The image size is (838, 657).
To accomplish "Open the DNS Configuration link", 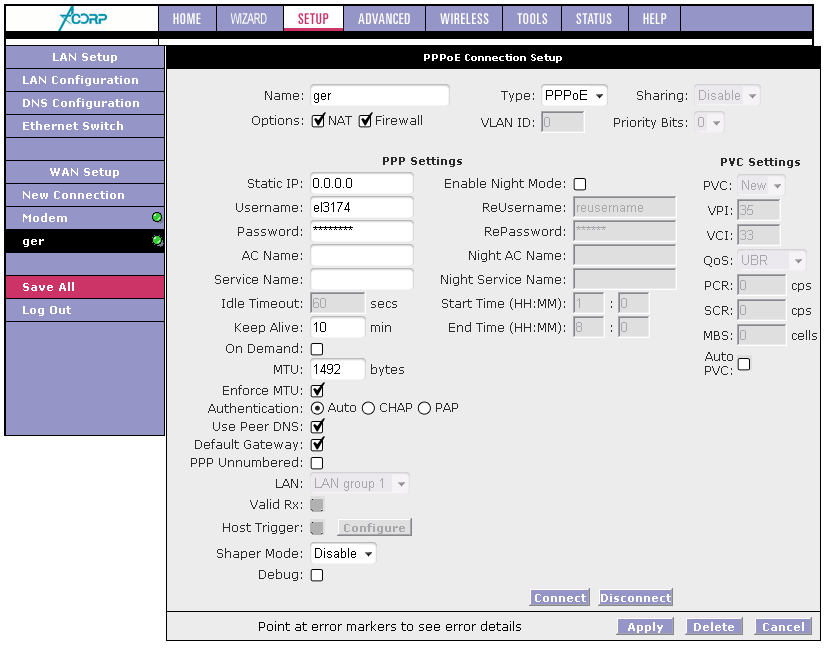I will coord(81,103).
